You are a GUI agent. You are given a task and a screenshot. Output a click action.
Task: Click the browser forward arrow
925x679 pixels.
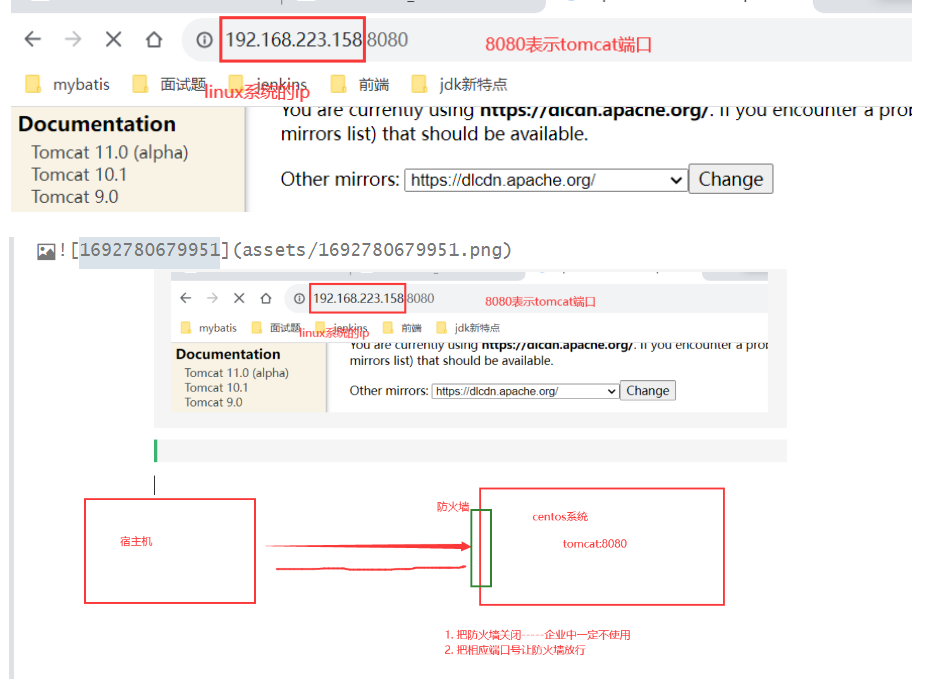pos(73,40)
